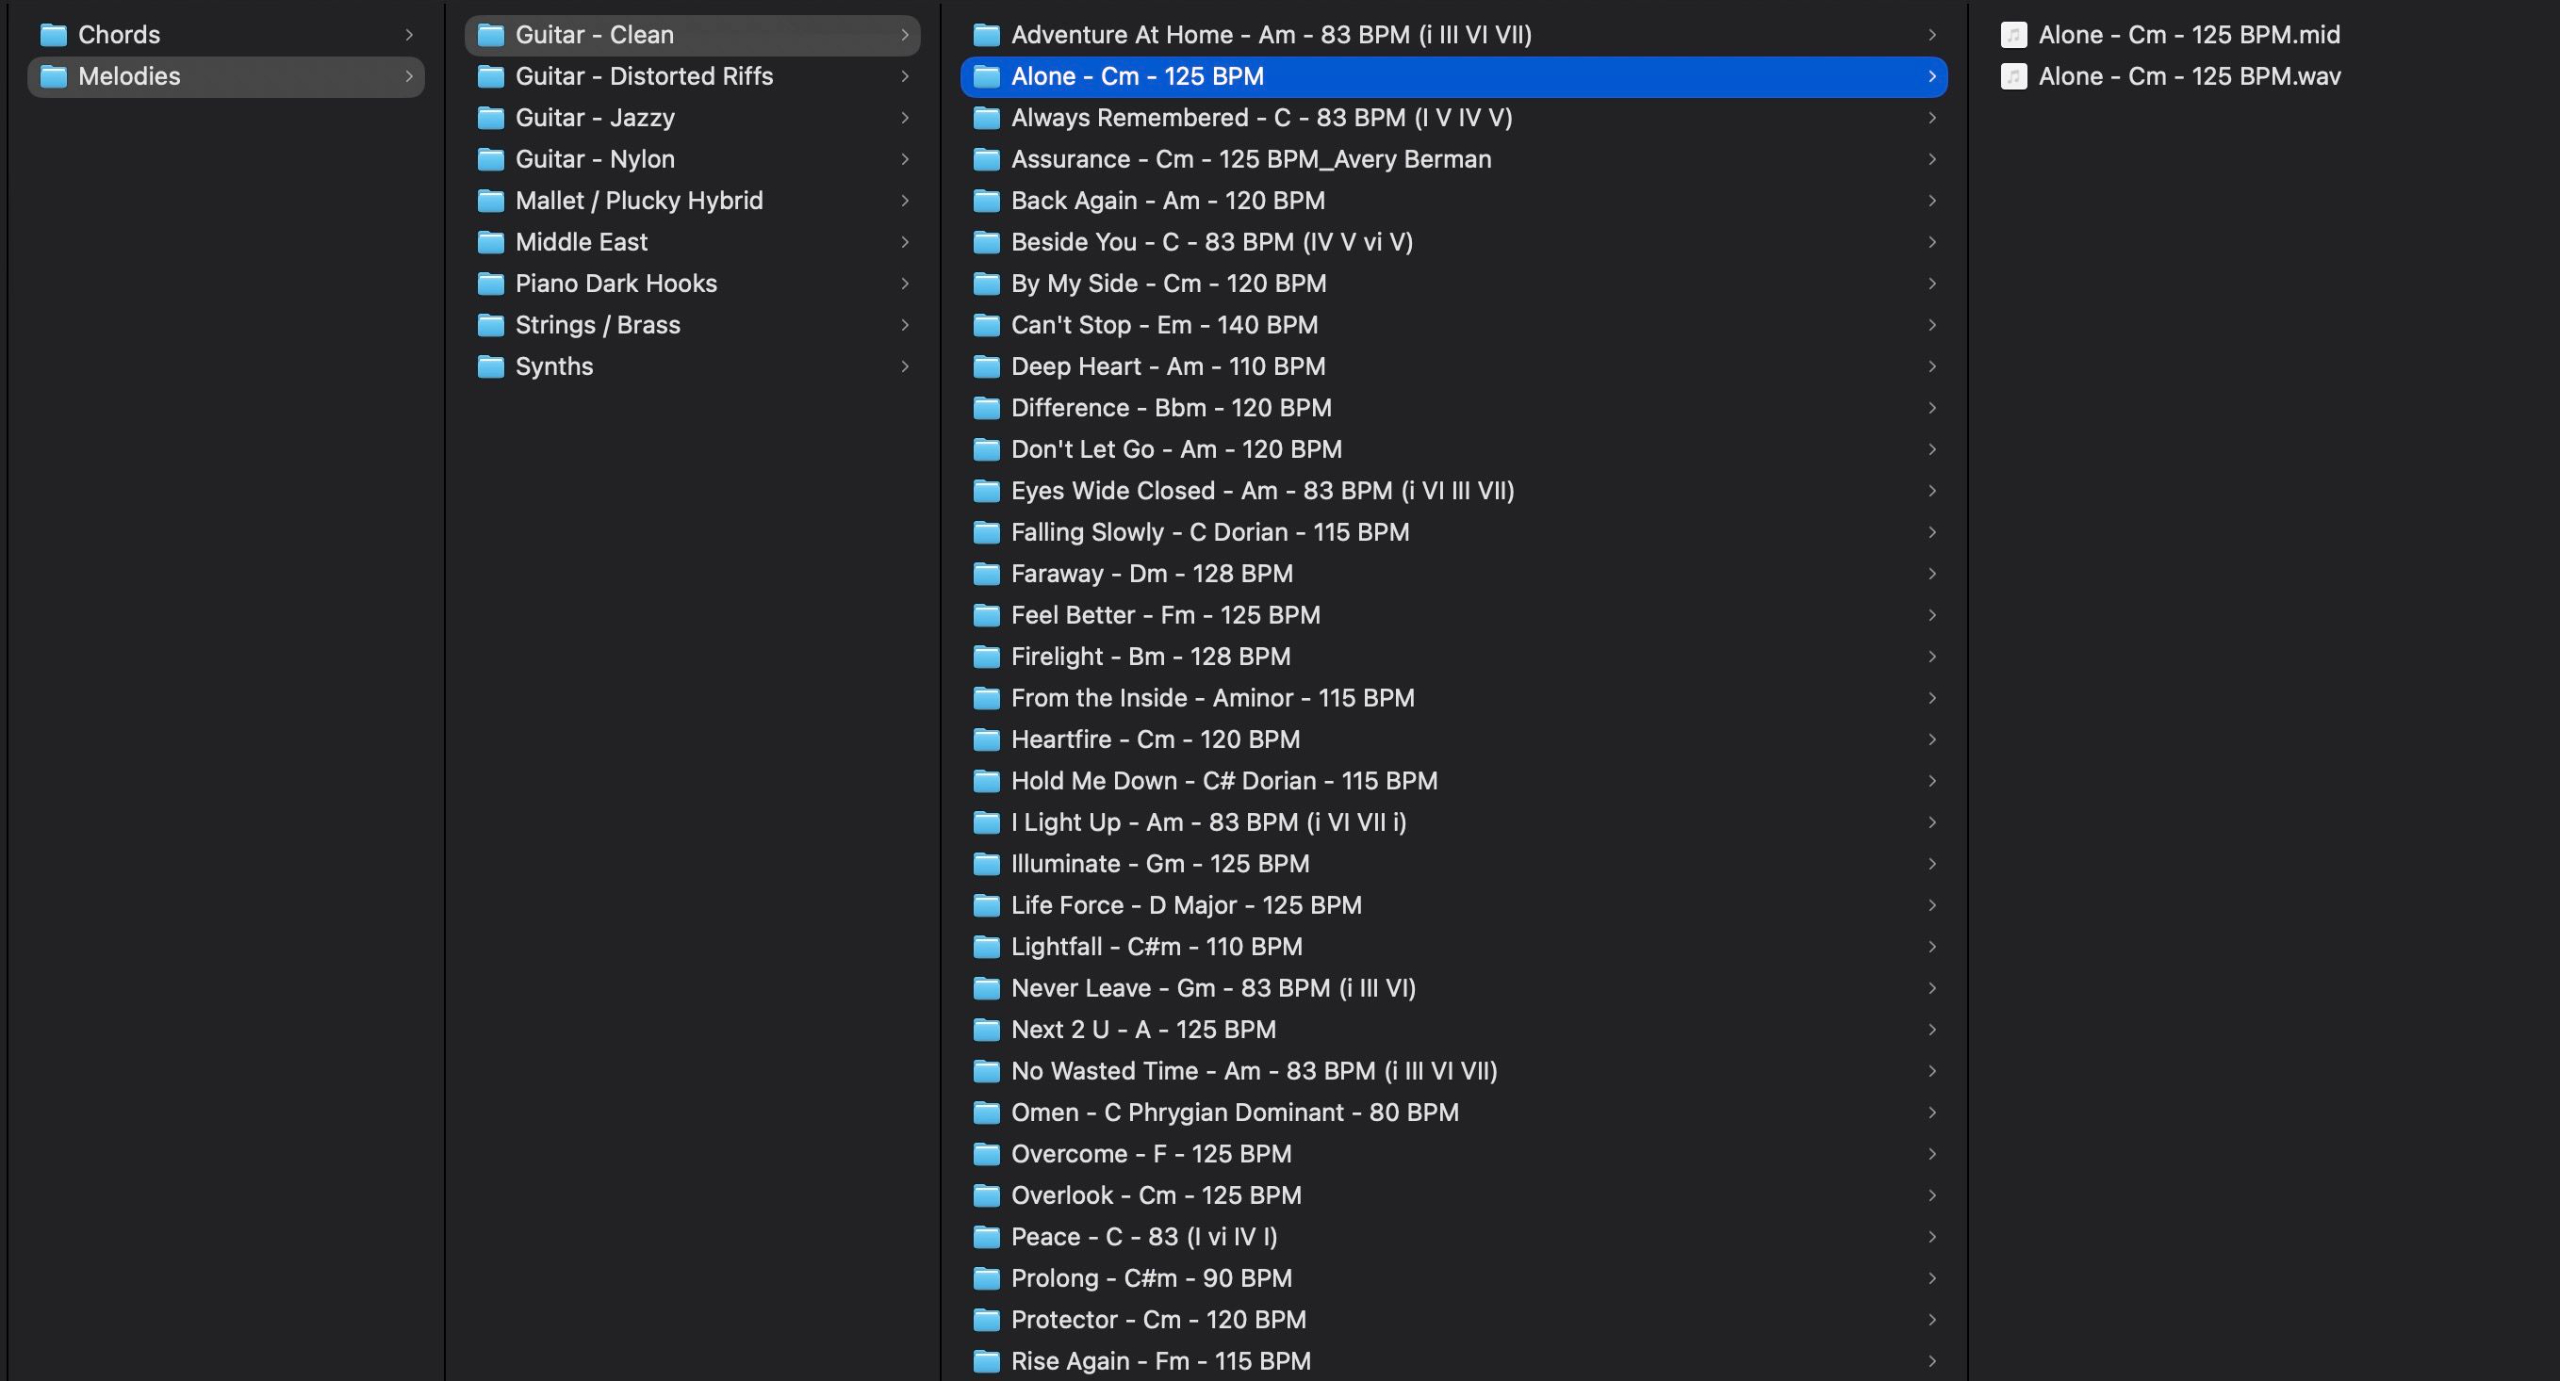This screenshot has width=2560, height=1381.
Task: Click the Synths folder icon
Action: pyautogui.click(x=490, y=367)
